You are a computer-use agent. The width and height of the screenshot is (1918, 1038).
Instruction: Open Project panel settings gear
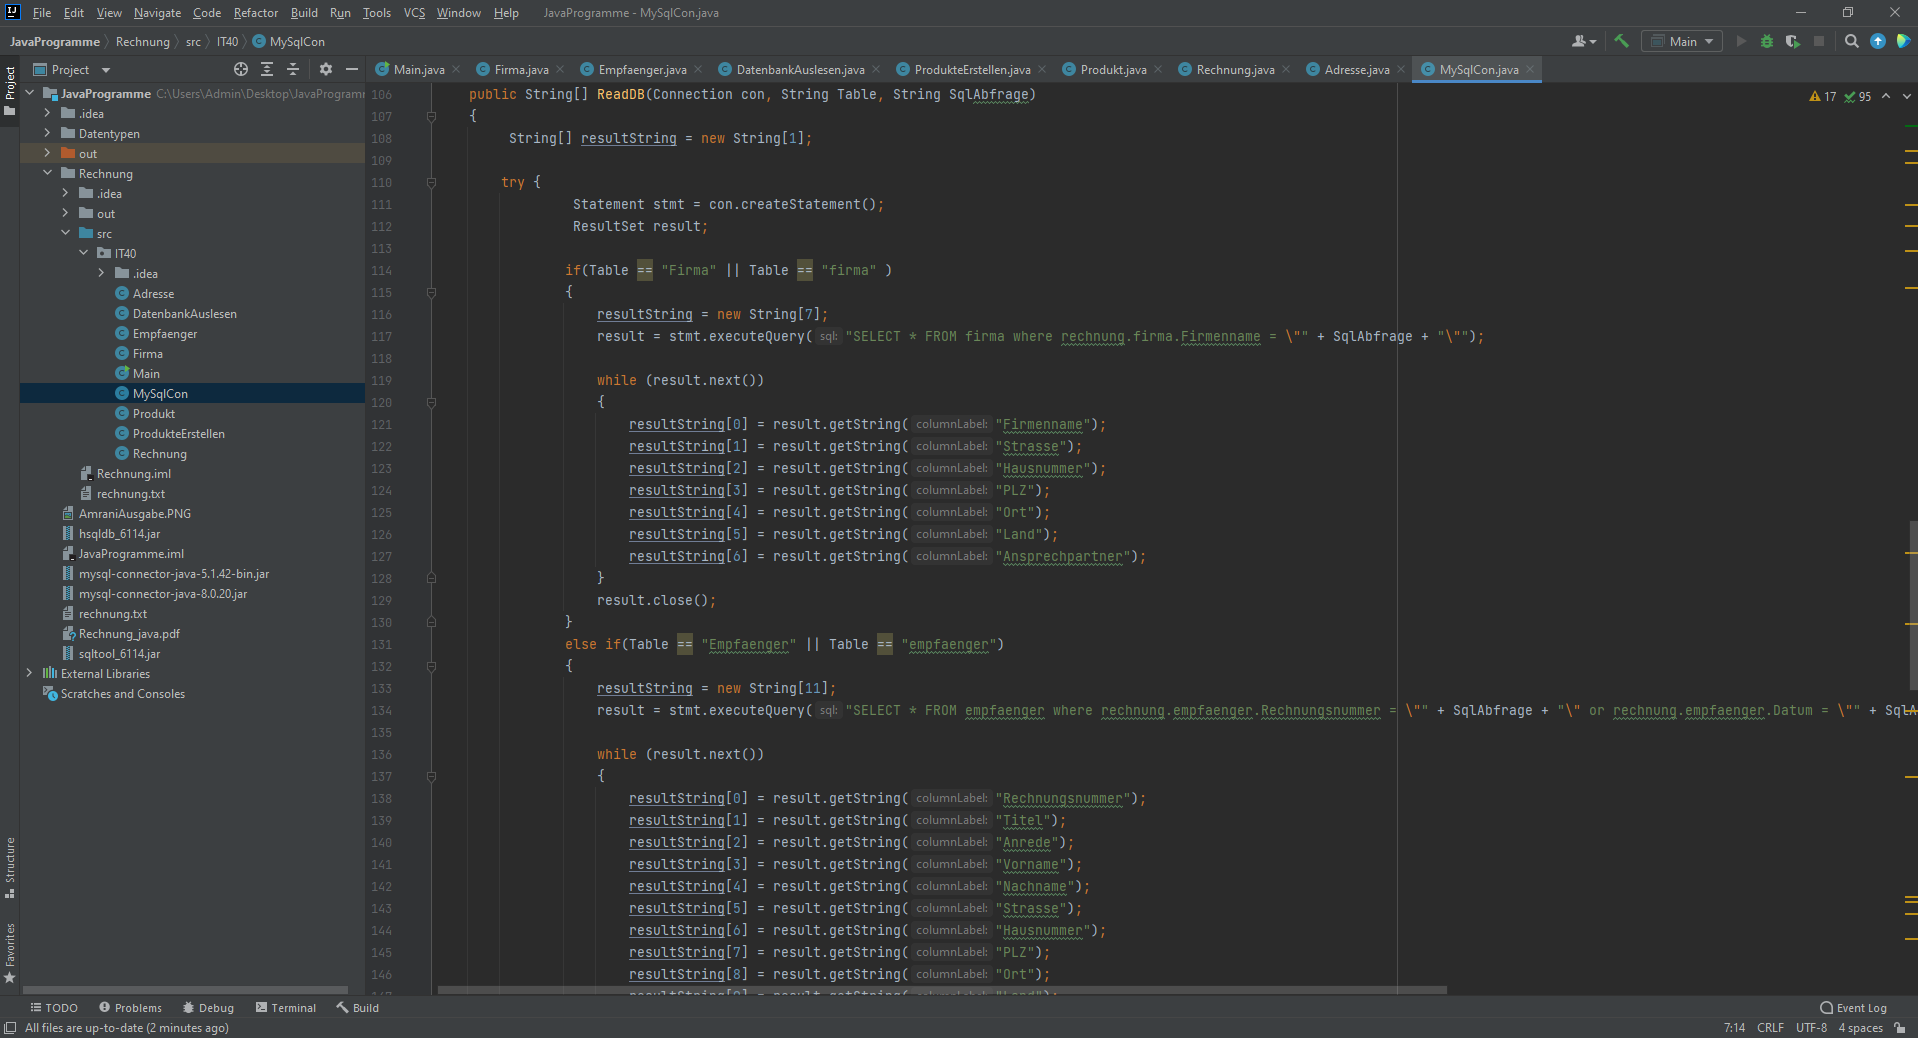coord(326,69)
